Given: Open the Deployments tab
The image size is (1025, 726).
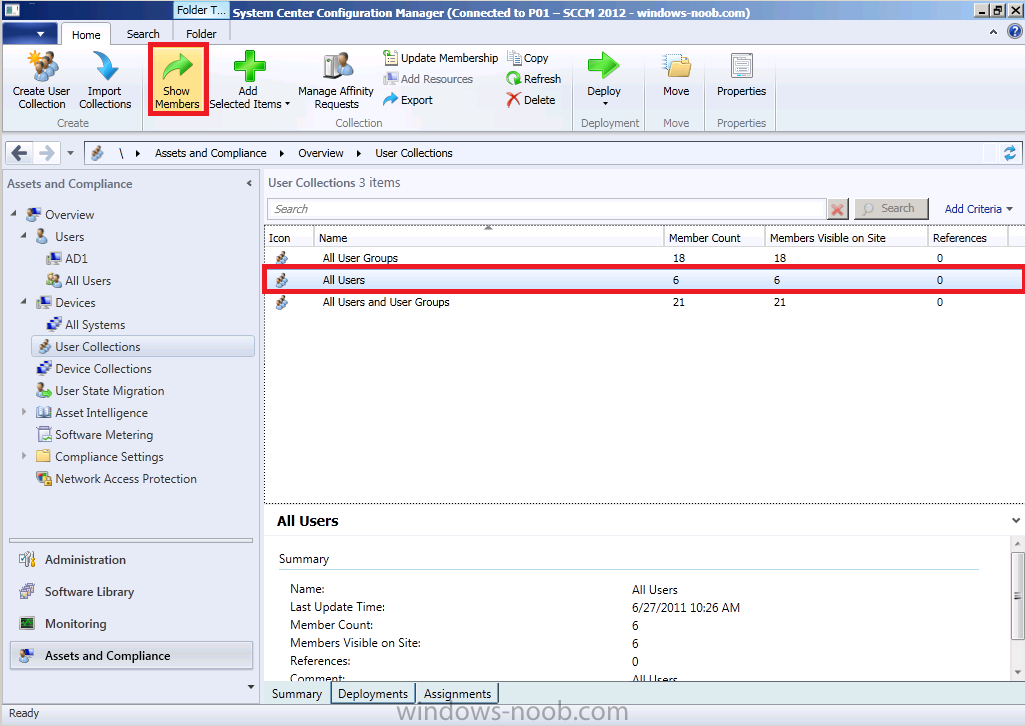Looking at the screenshot, I should pos(373,694).
